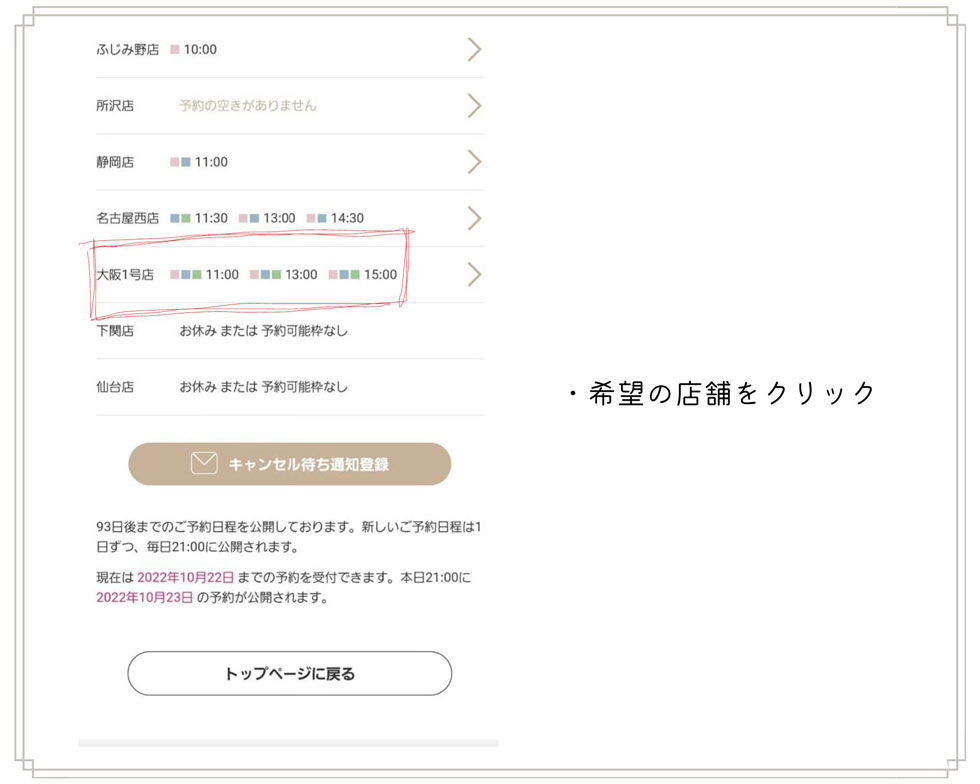Click トップページに戻る button

(x=289, y=674)
